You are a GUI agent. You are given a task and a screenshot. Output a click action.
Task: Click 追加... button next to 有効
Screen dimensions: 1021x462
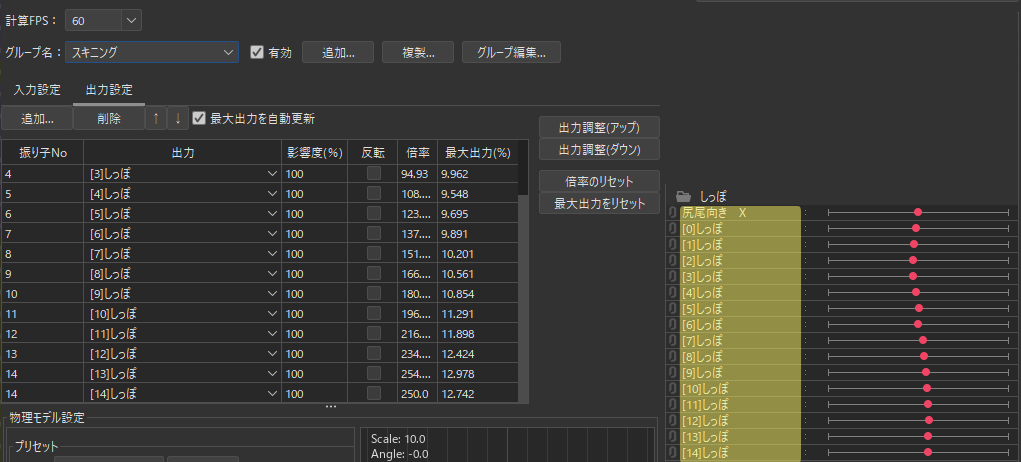click(x=338, y=53)
